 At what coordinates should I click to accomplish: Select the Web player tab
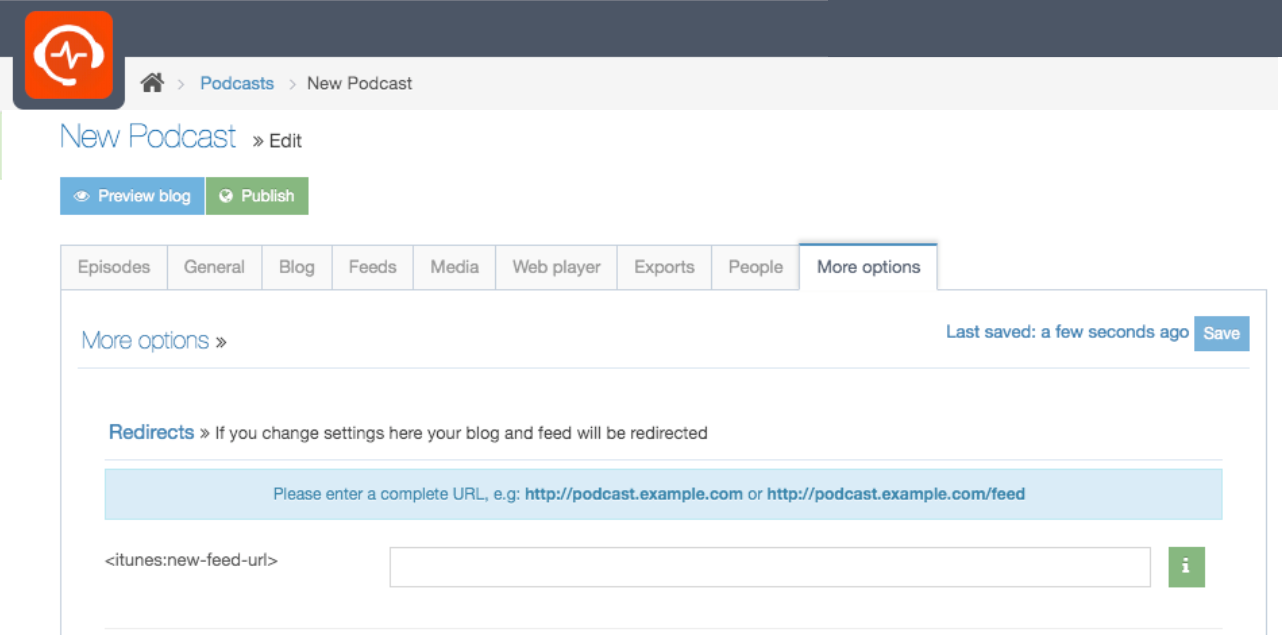pyautogui.click(x=556, y=267)
